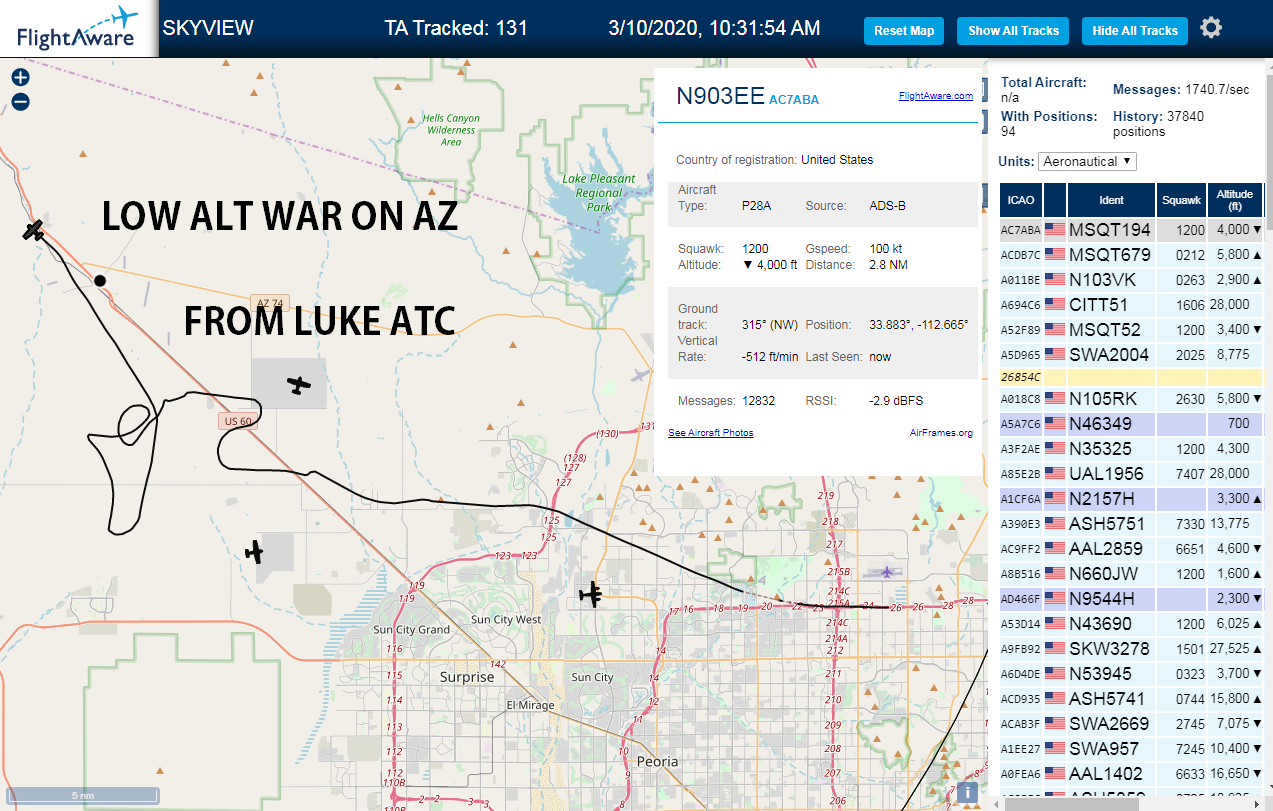Select the N2157H aircraft row
This screenshot has width=1273, height=811.
(1131, 498)
